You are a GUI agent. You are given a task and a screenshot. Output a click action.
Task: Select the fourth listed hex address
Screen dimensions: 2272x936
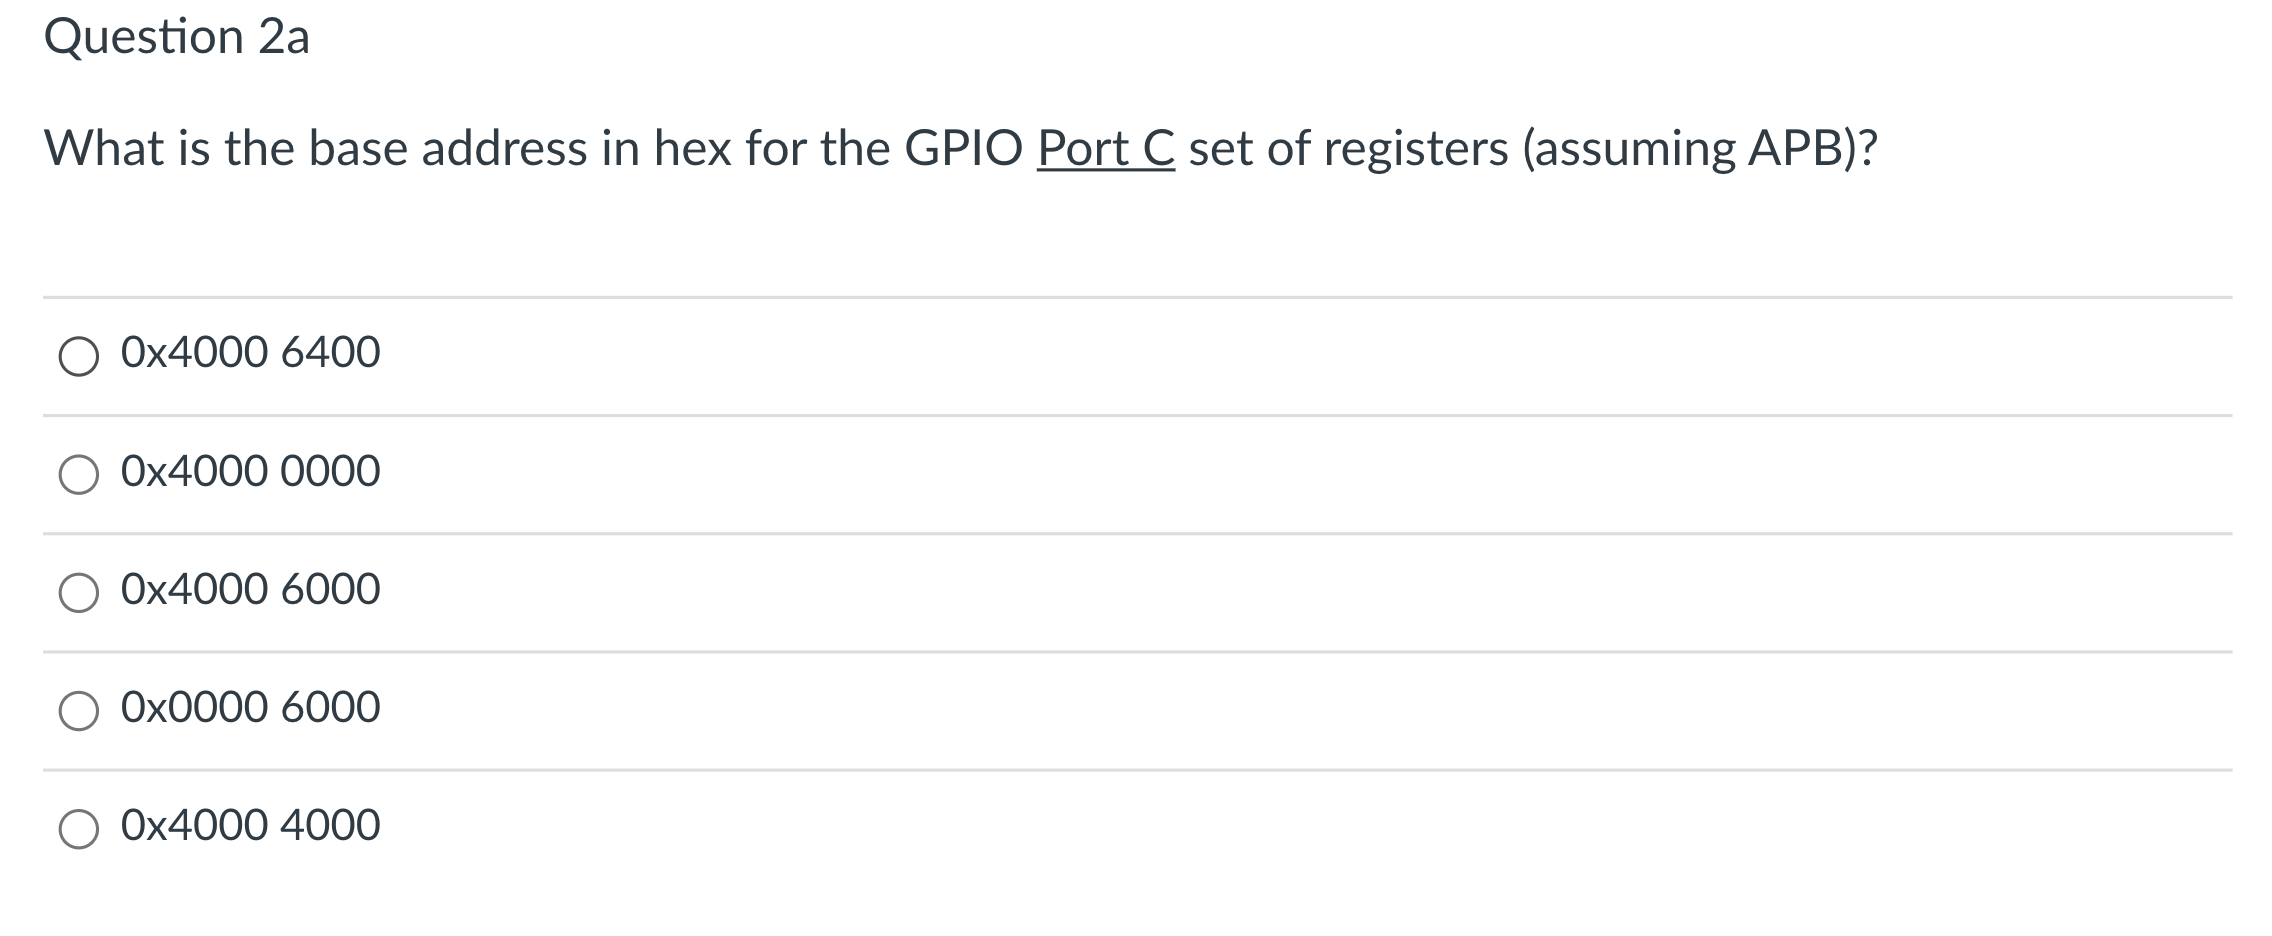coord(250,706)
